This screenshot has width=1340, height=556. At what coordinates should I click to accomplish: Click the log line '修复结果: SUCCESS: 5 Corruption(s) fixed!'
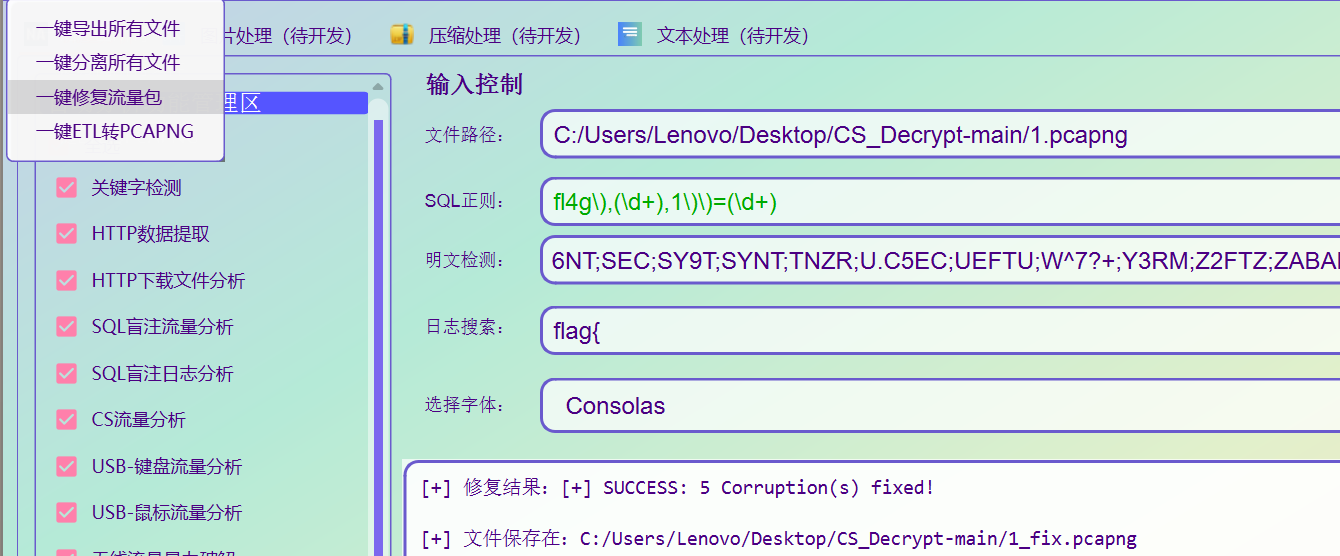coord(678,488)
